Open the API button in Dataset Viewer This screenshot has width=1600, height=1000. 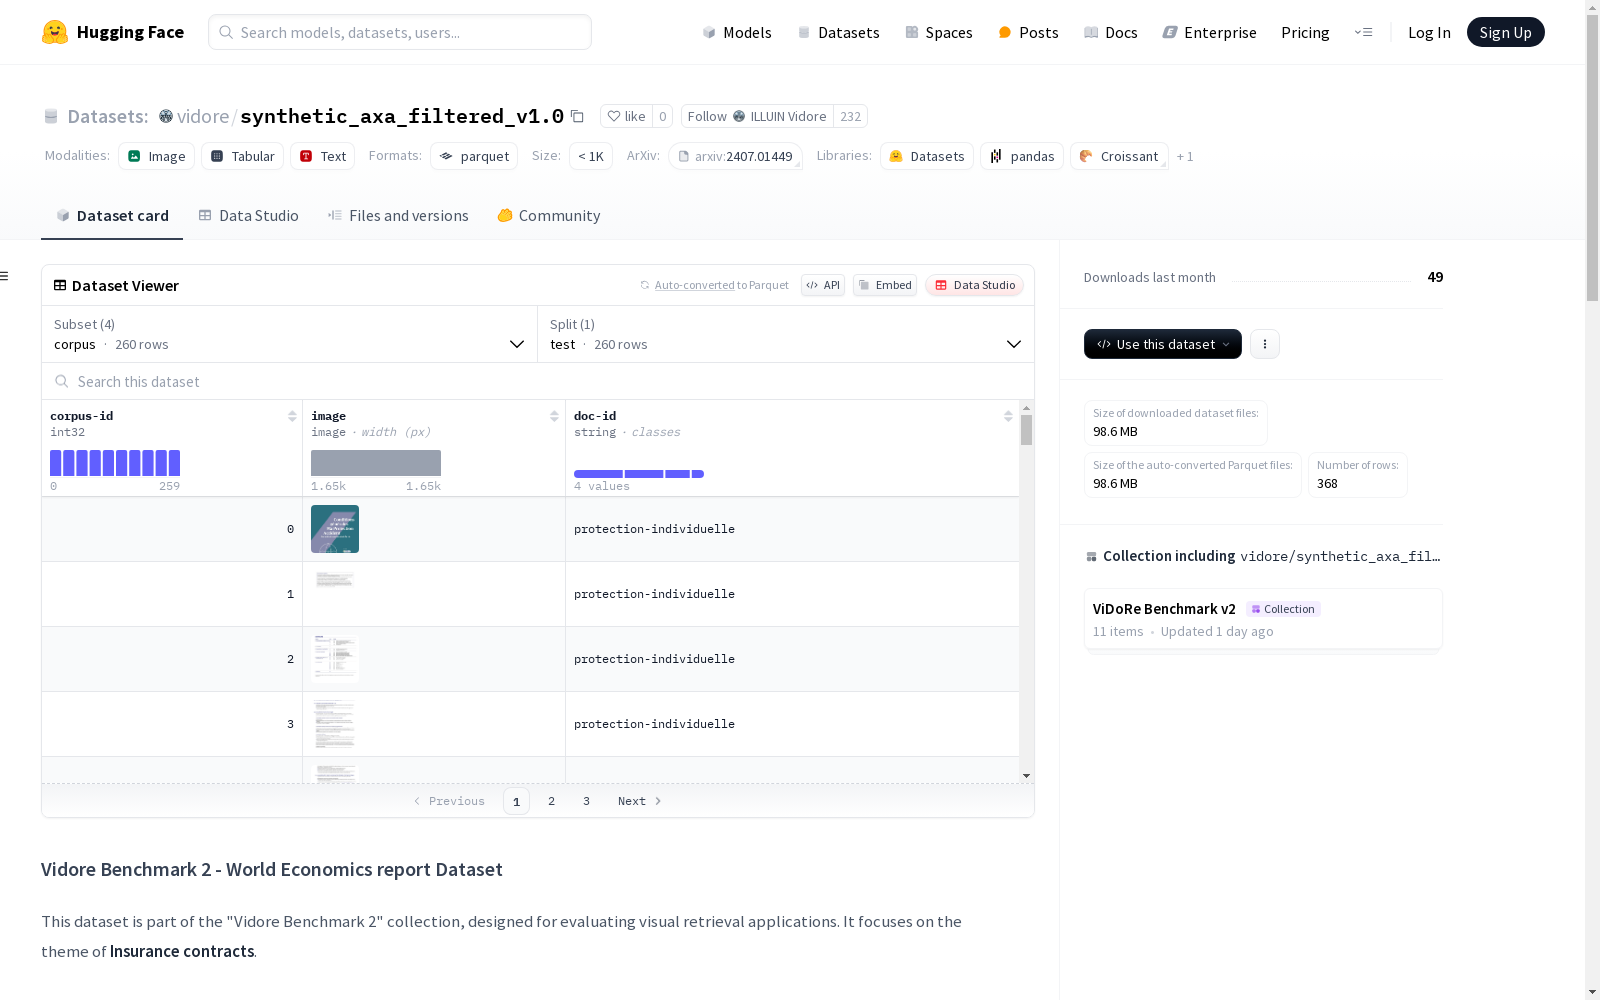coord(823,285)
